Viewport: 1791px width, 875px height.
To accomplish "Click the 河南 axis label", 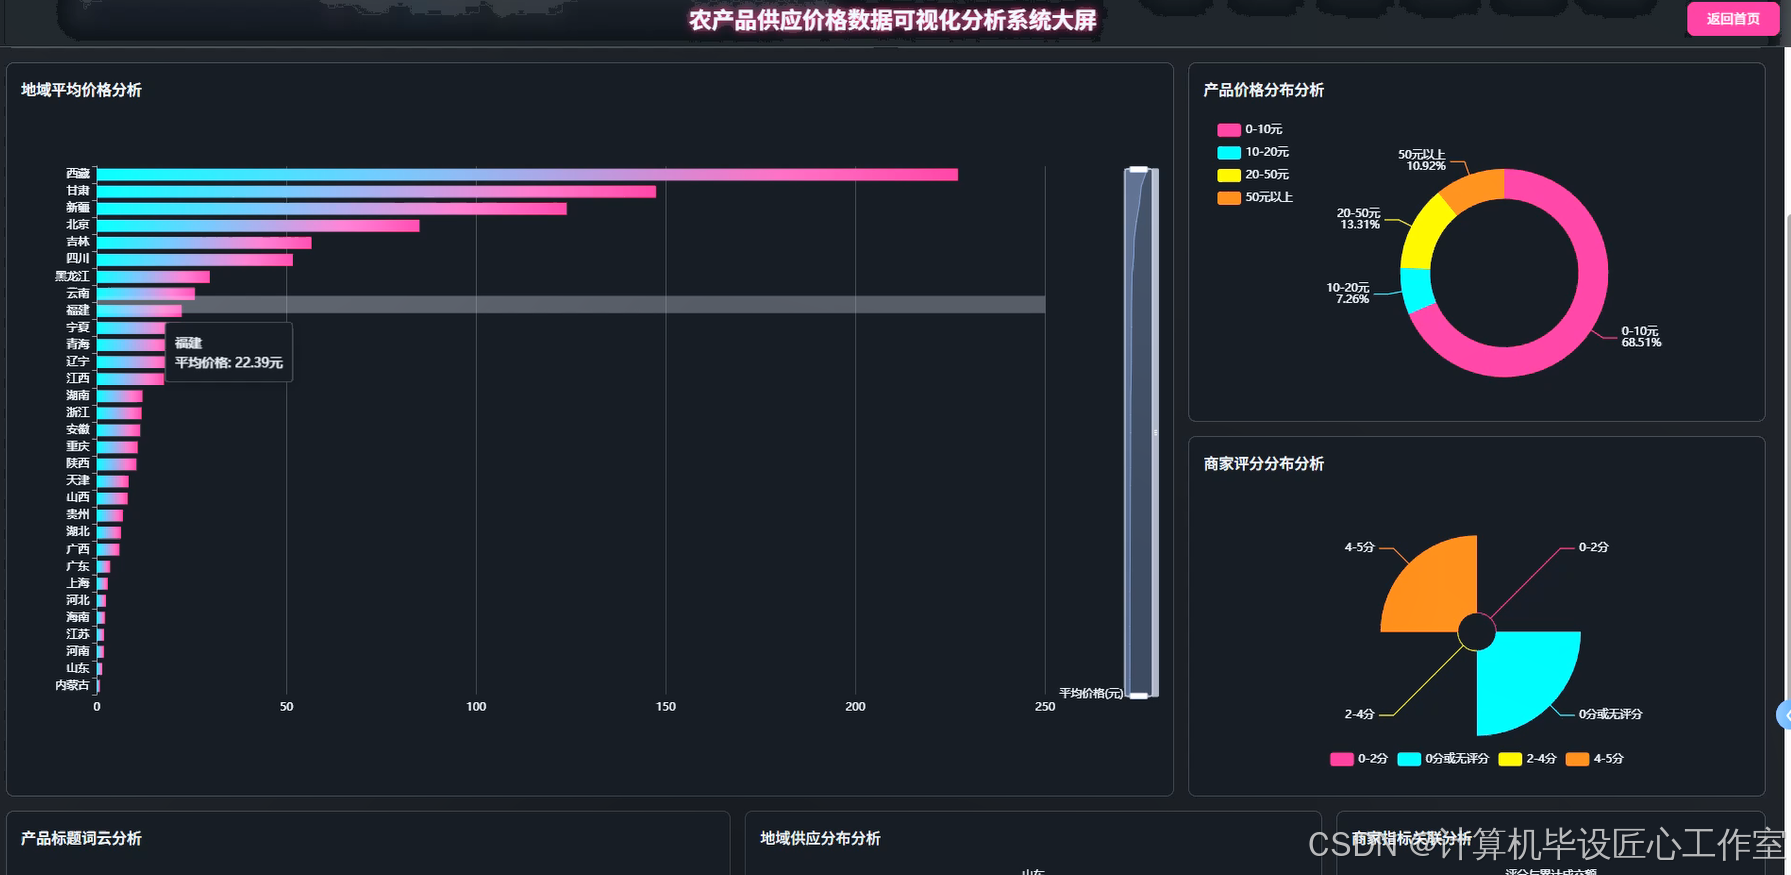I will pos(78,651).
